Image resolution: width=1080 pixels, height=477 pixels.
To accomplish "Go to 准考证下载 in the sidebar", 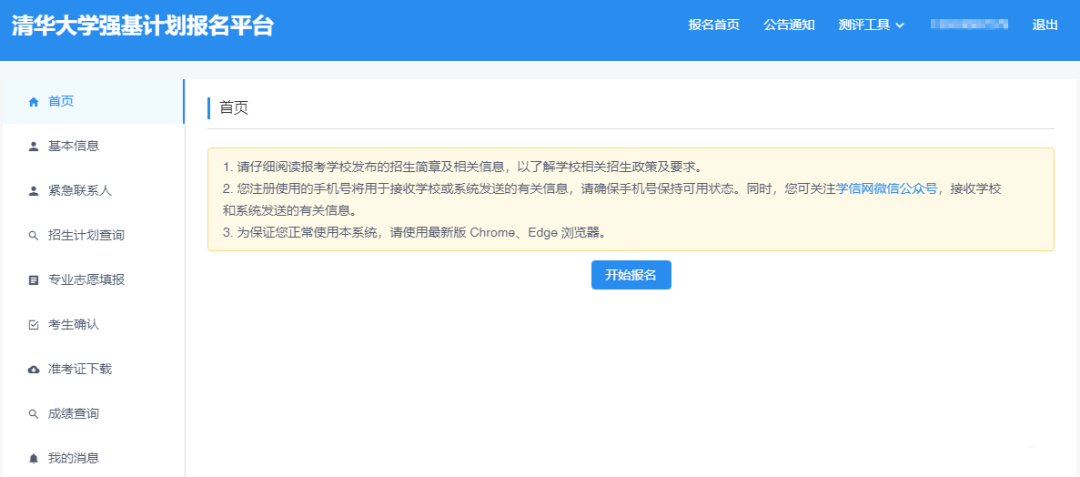I will pos(80,369).
